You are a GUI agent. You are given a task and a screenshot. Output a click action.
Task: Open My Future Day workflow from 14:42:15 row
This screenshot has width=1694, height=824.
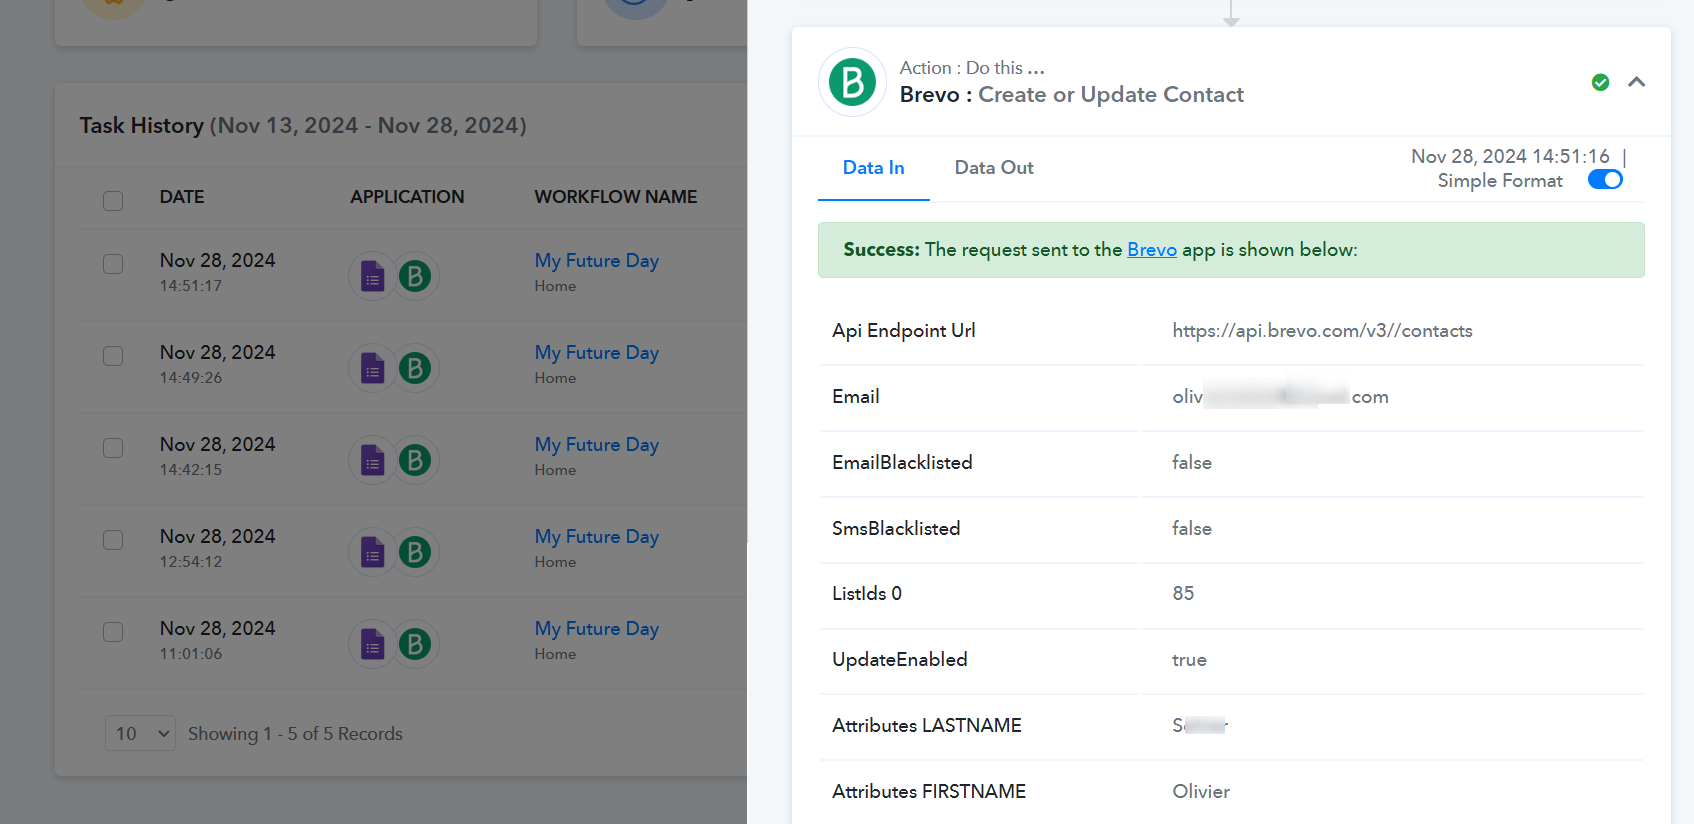[x=596, y=445]
